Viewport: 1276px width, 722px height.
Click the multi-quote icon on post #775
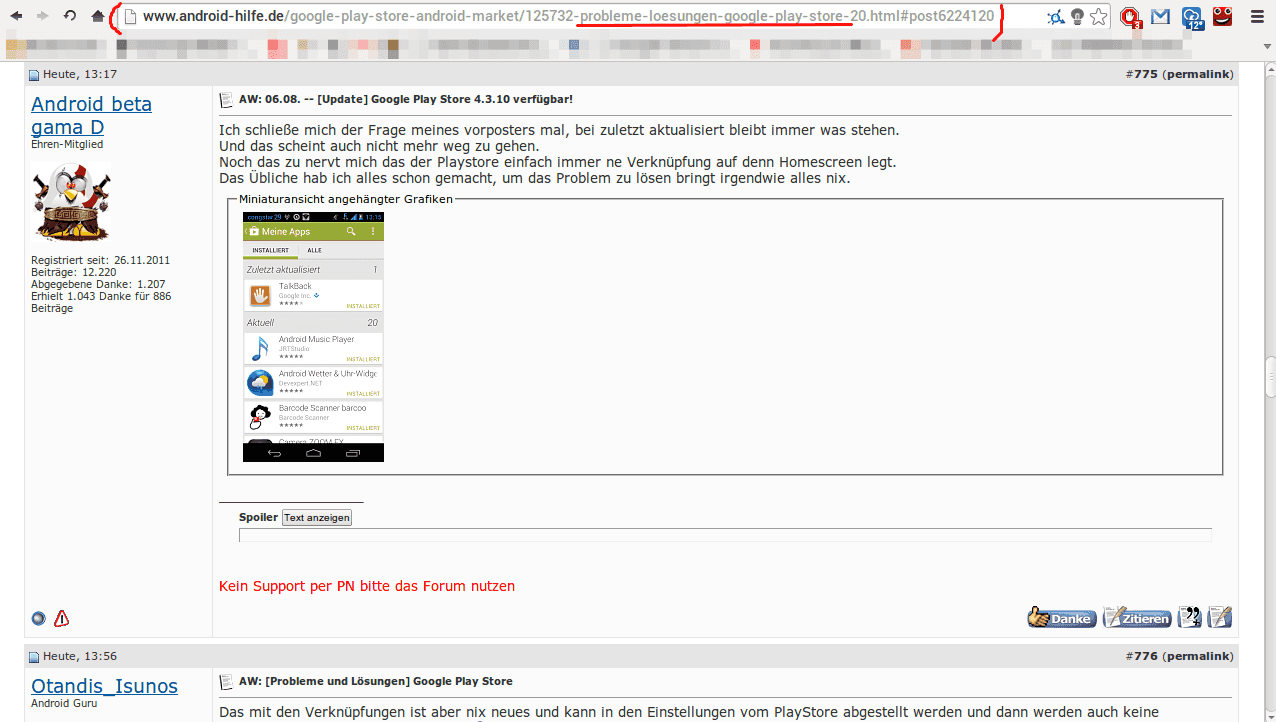(1189, 618)
